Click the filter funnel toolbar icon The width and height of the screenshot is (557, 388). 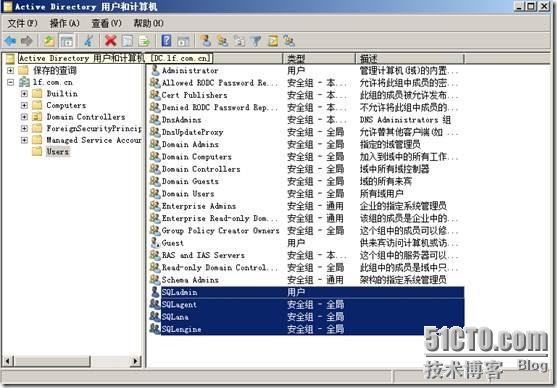click(256, 41)
